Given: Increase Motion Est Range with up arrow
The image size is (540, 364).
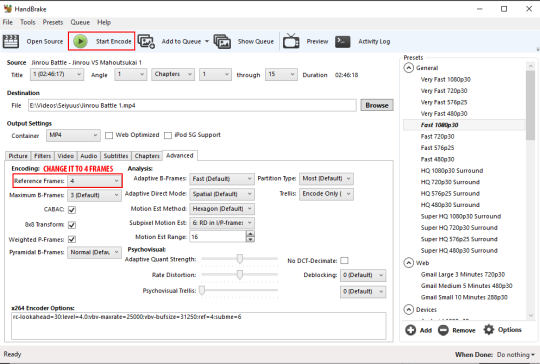Looking at the screenshot, I should (x=250, y=233).
